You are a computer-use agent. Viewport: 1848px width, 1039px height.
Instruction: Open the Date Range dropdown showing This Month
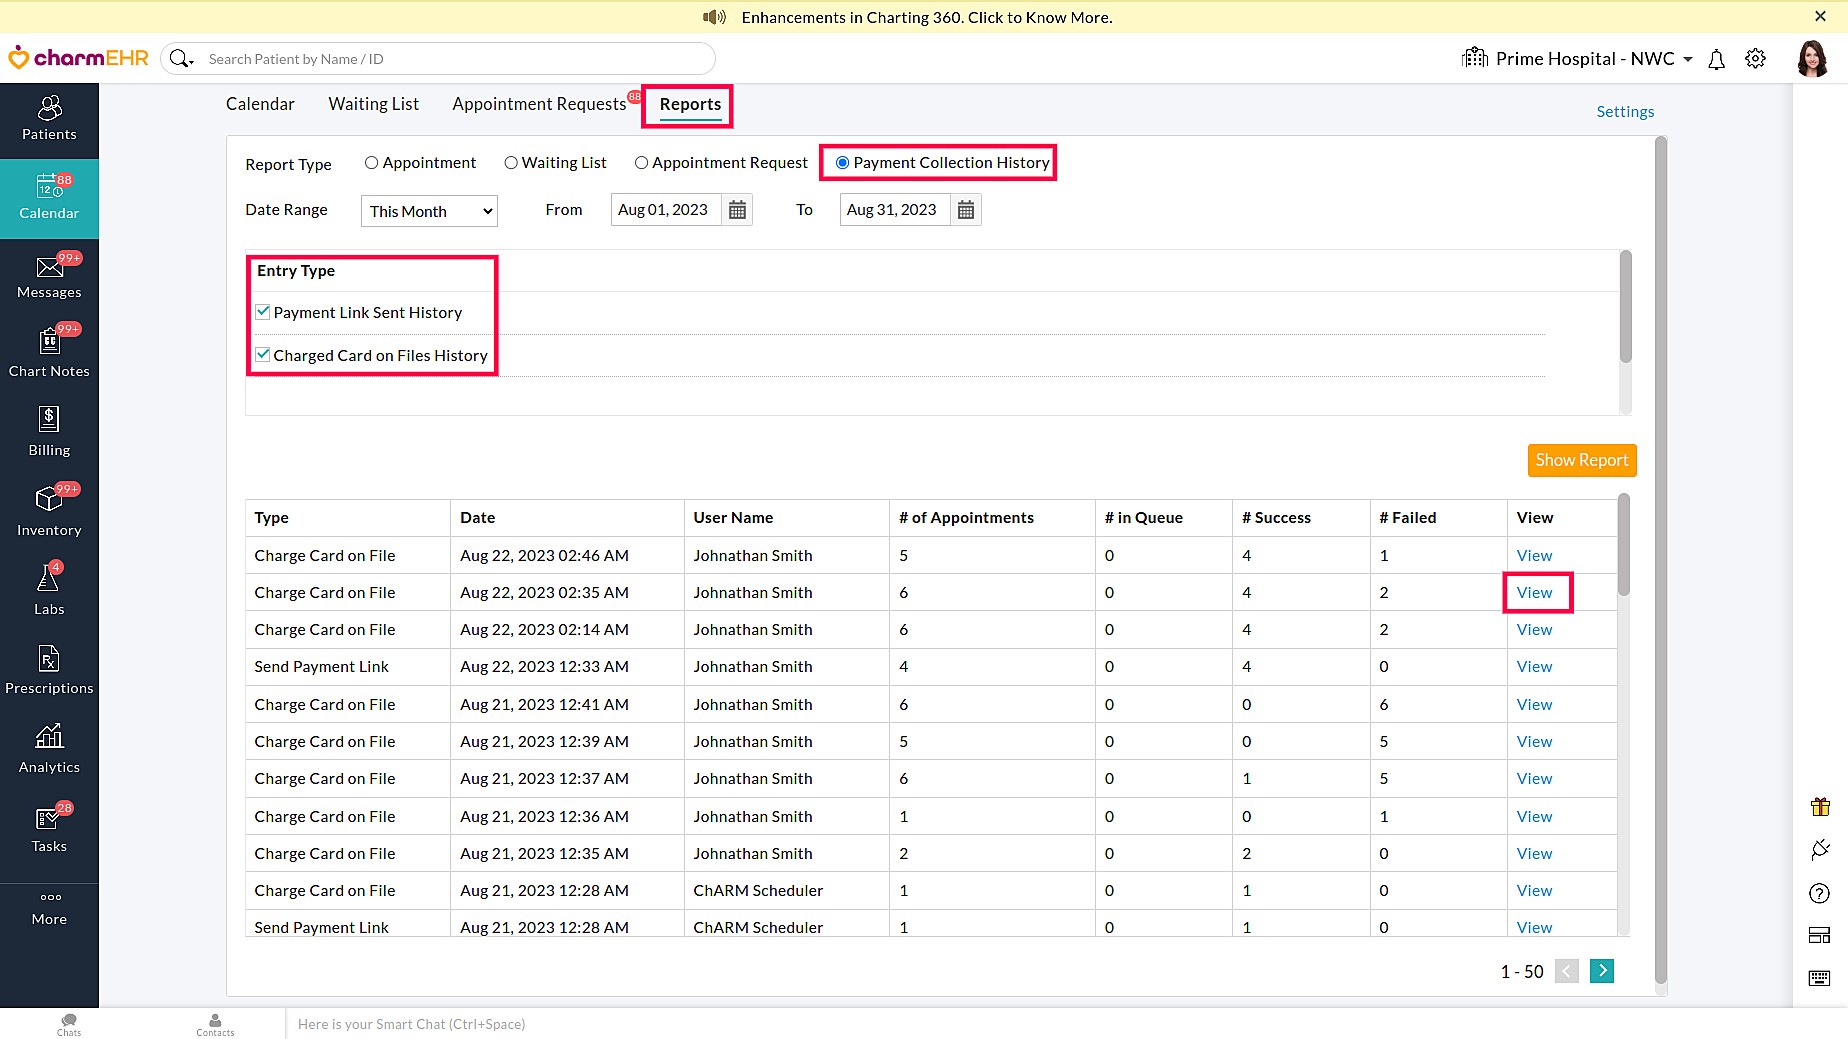[x=428, y=210]
